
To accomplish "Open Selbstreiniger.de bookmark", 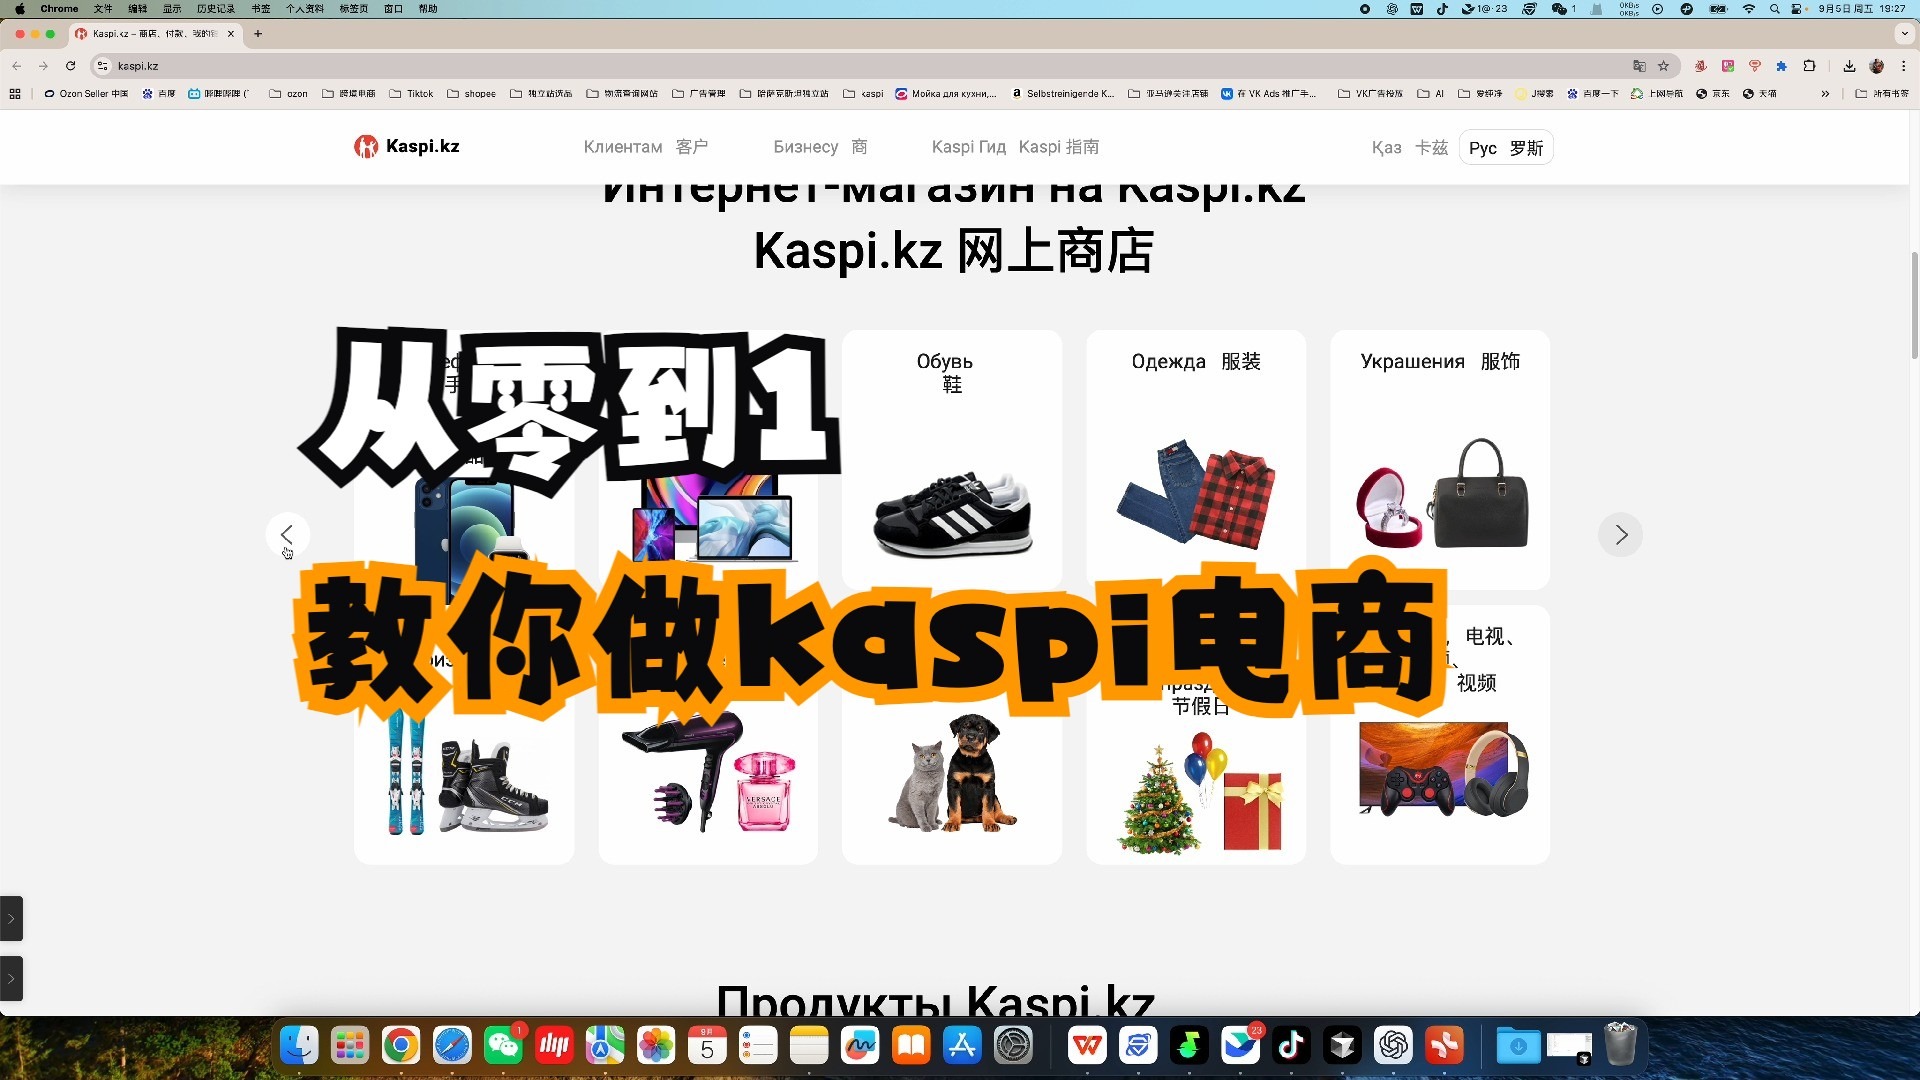I will click(1063, 94).
